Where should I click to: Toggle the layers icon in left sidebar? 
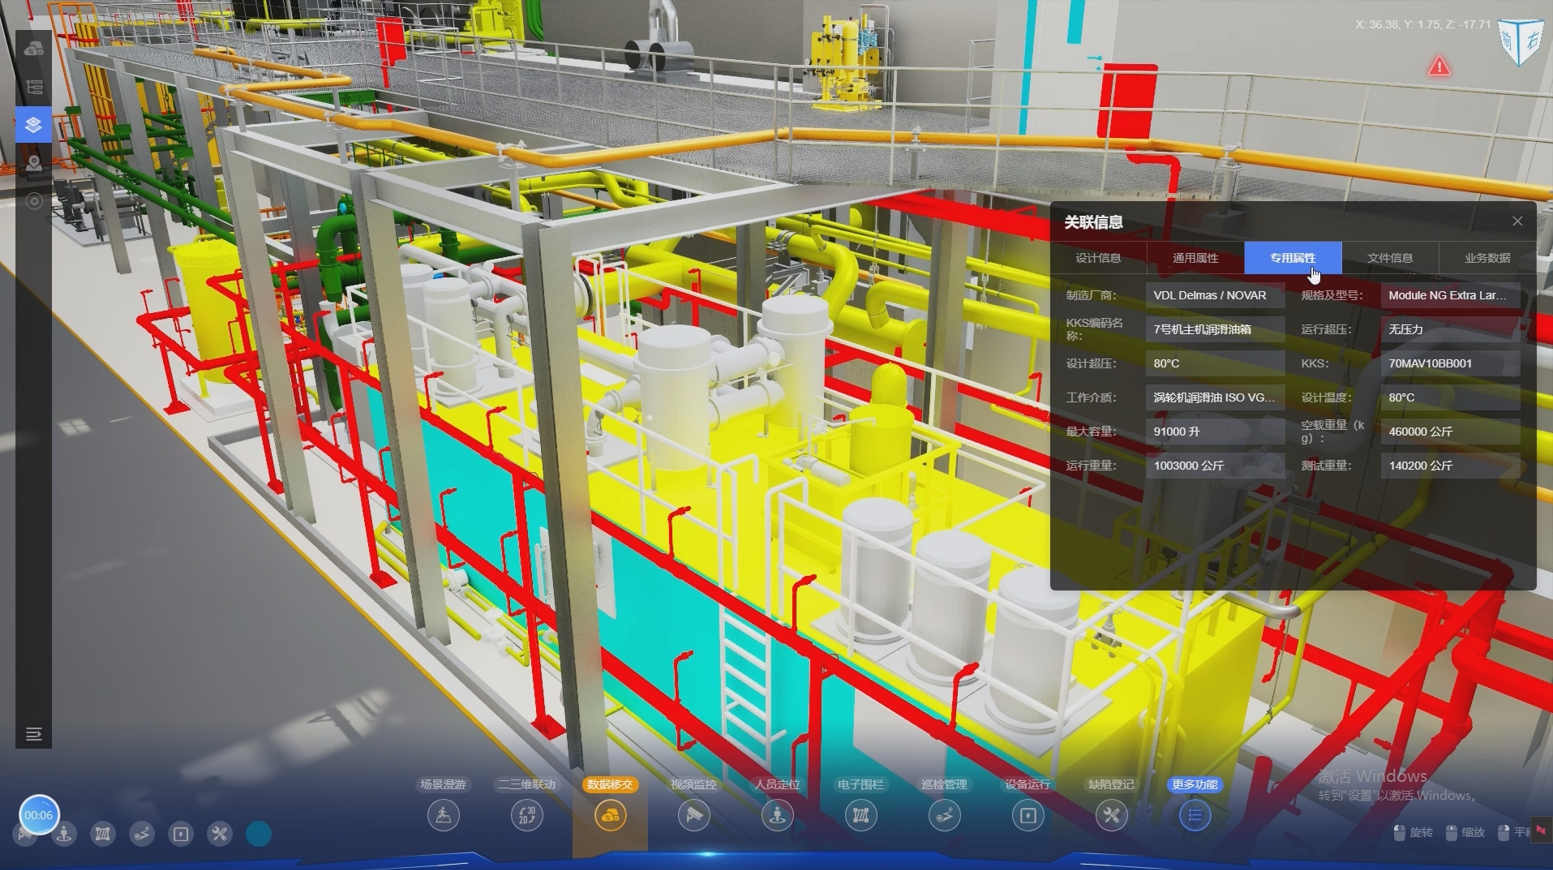pyautogui.click(x=33, y=125)
